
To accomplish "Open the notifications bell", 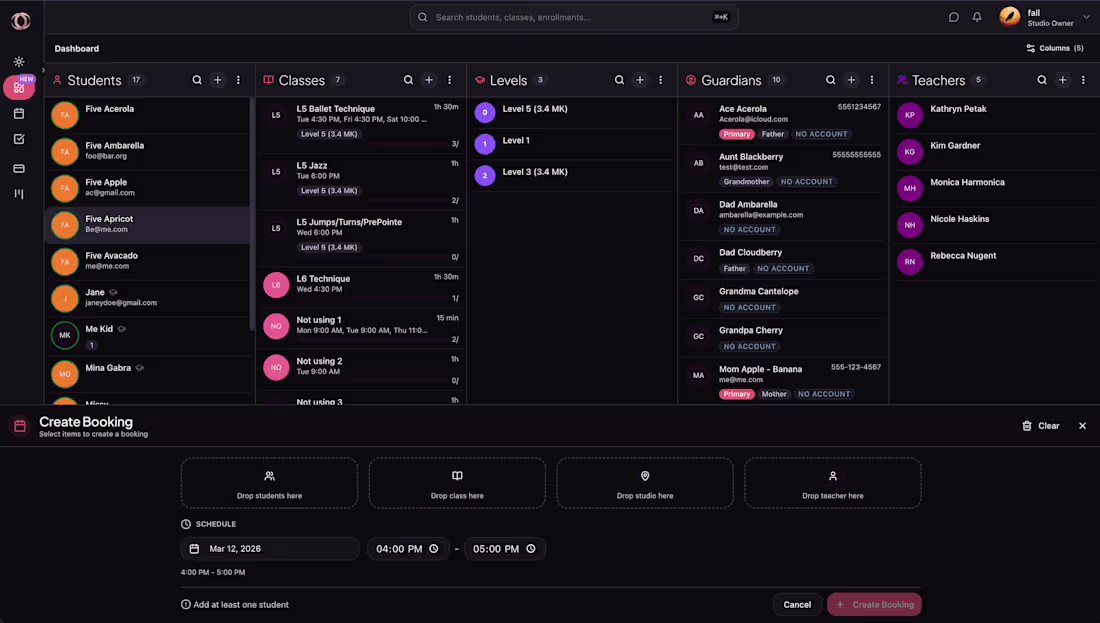I will (x=977, y=18).
